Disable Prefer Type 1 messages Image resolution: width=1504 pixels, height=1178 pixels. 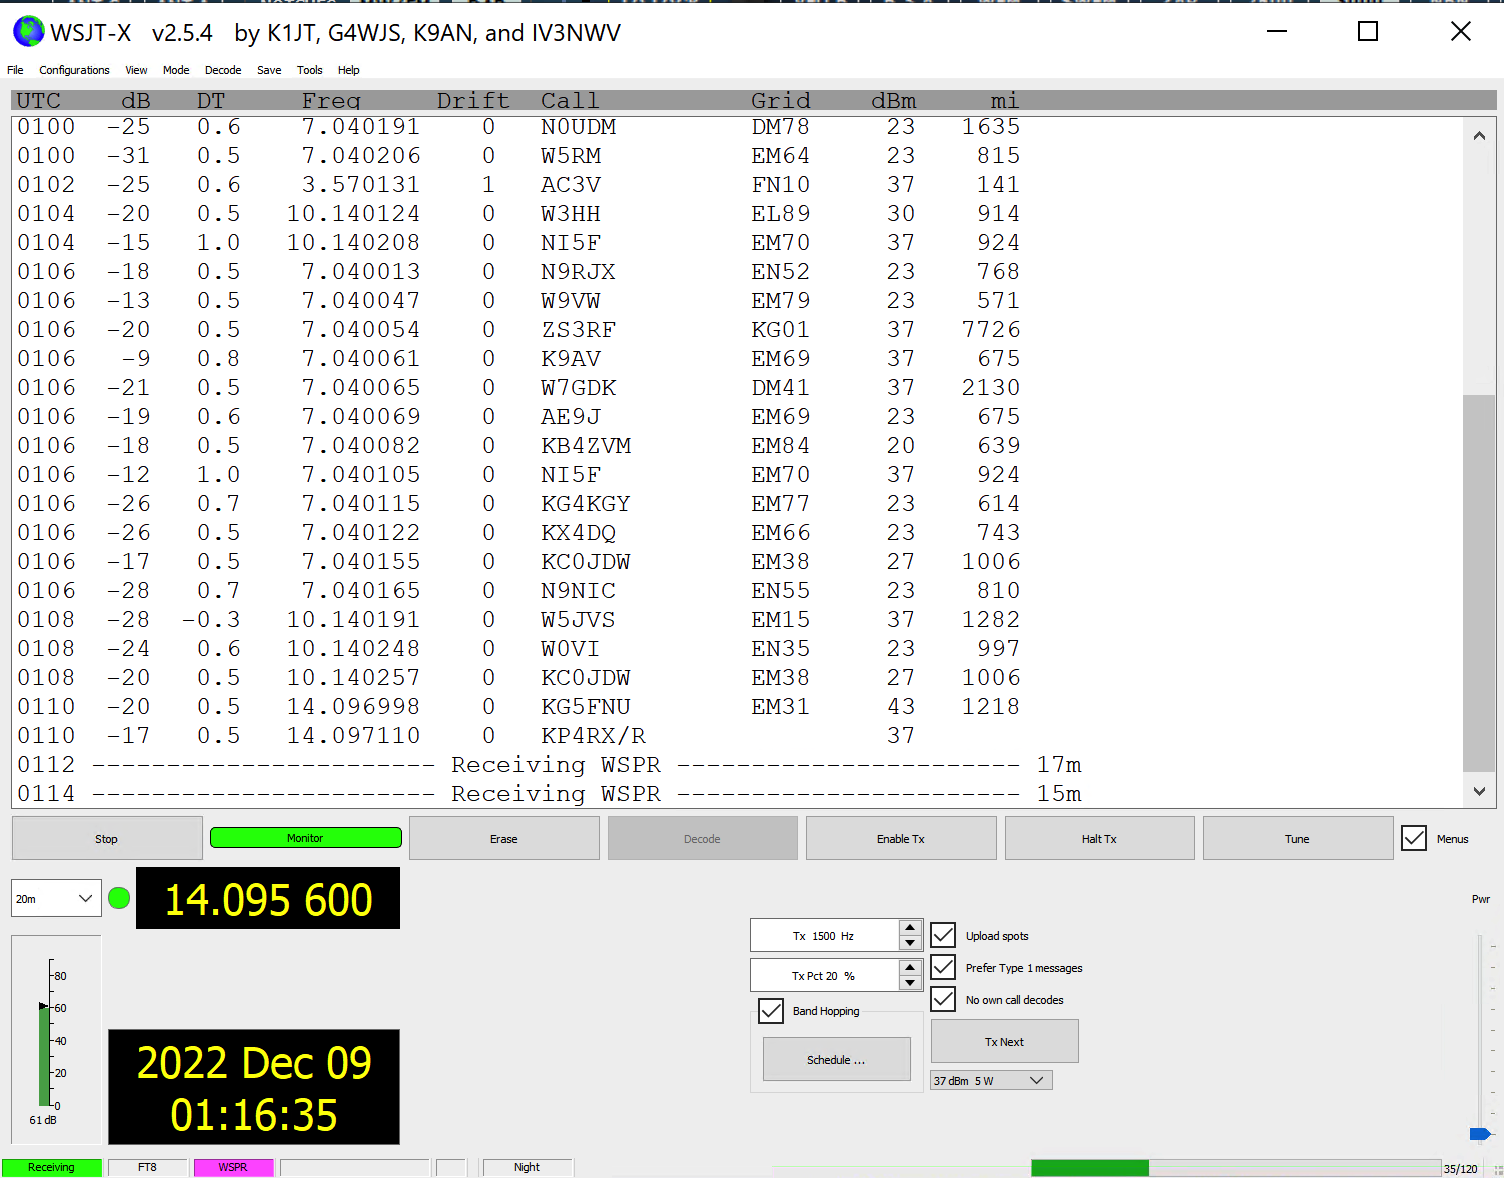943,967
